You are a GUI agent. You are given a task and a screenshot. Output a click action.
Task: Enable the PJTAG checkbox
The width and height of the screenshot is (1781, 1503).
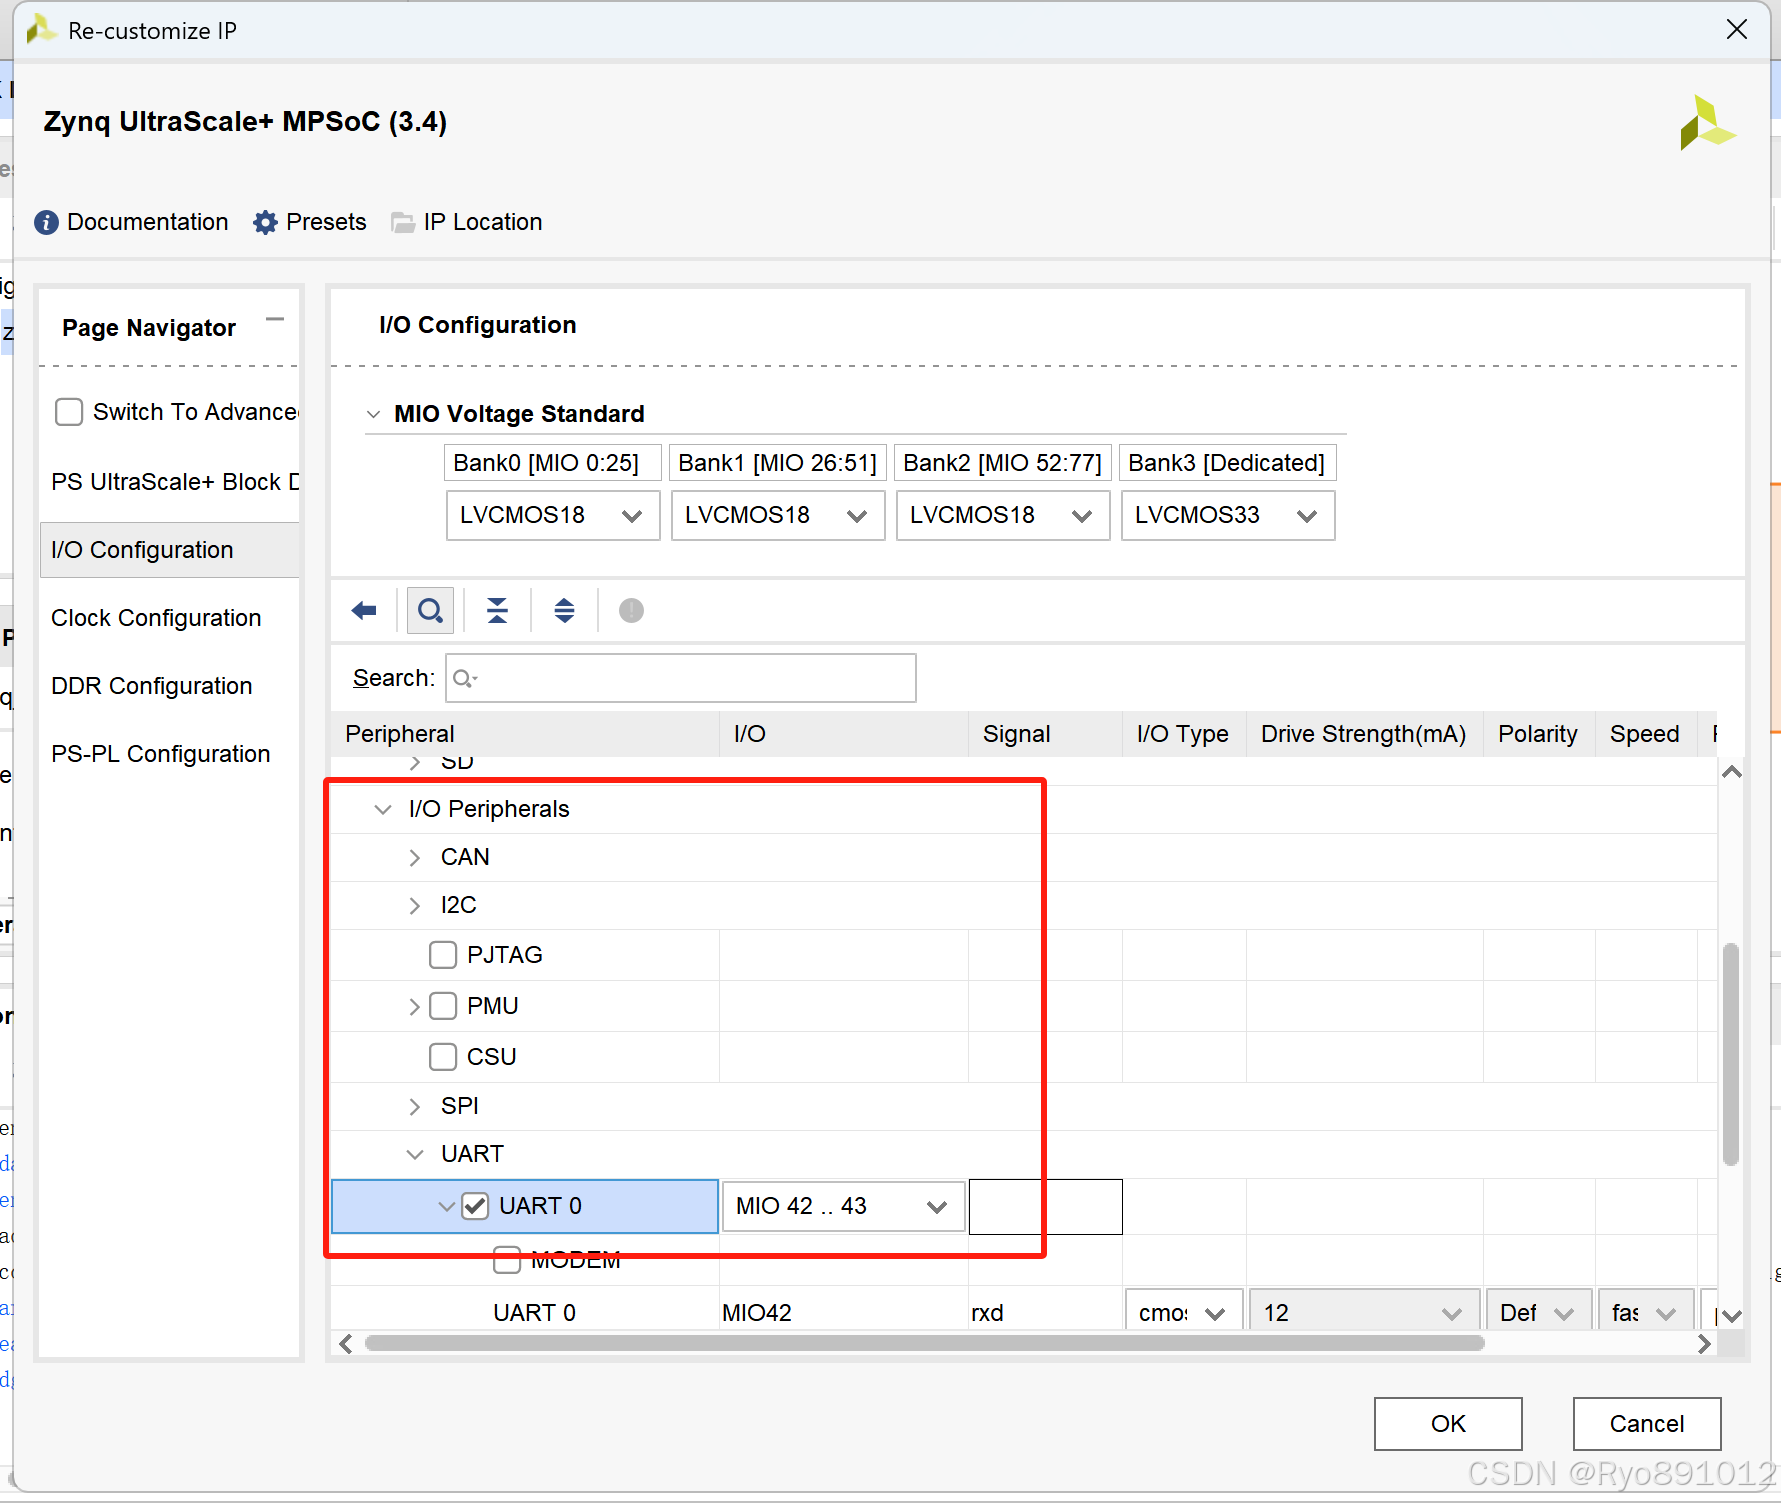[443, 955]
